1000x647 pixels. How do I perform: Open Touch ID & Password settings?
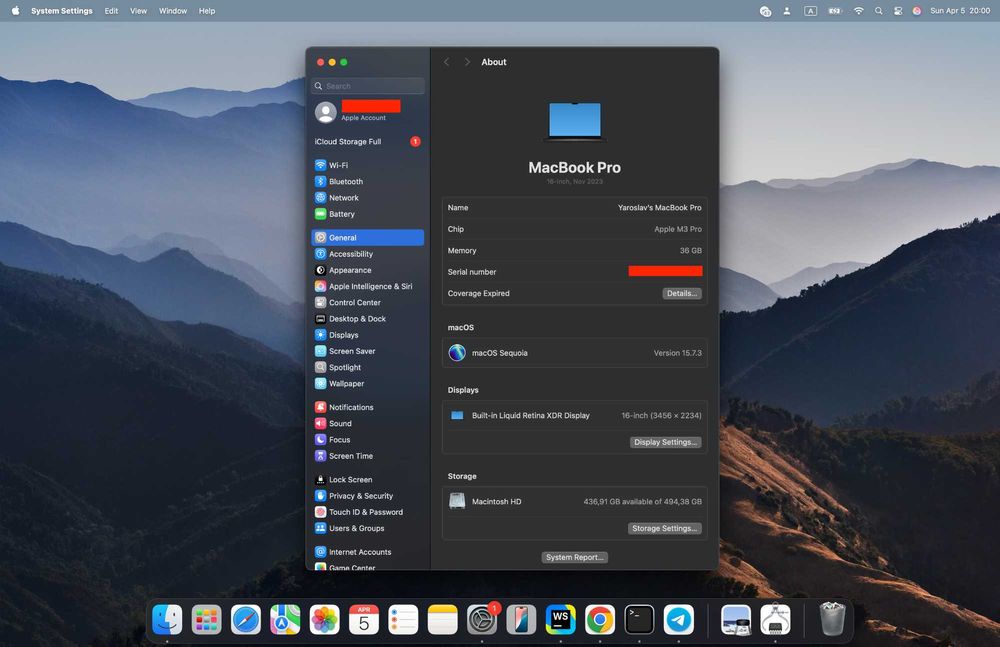pyautogui.click(x=367, y=512)
